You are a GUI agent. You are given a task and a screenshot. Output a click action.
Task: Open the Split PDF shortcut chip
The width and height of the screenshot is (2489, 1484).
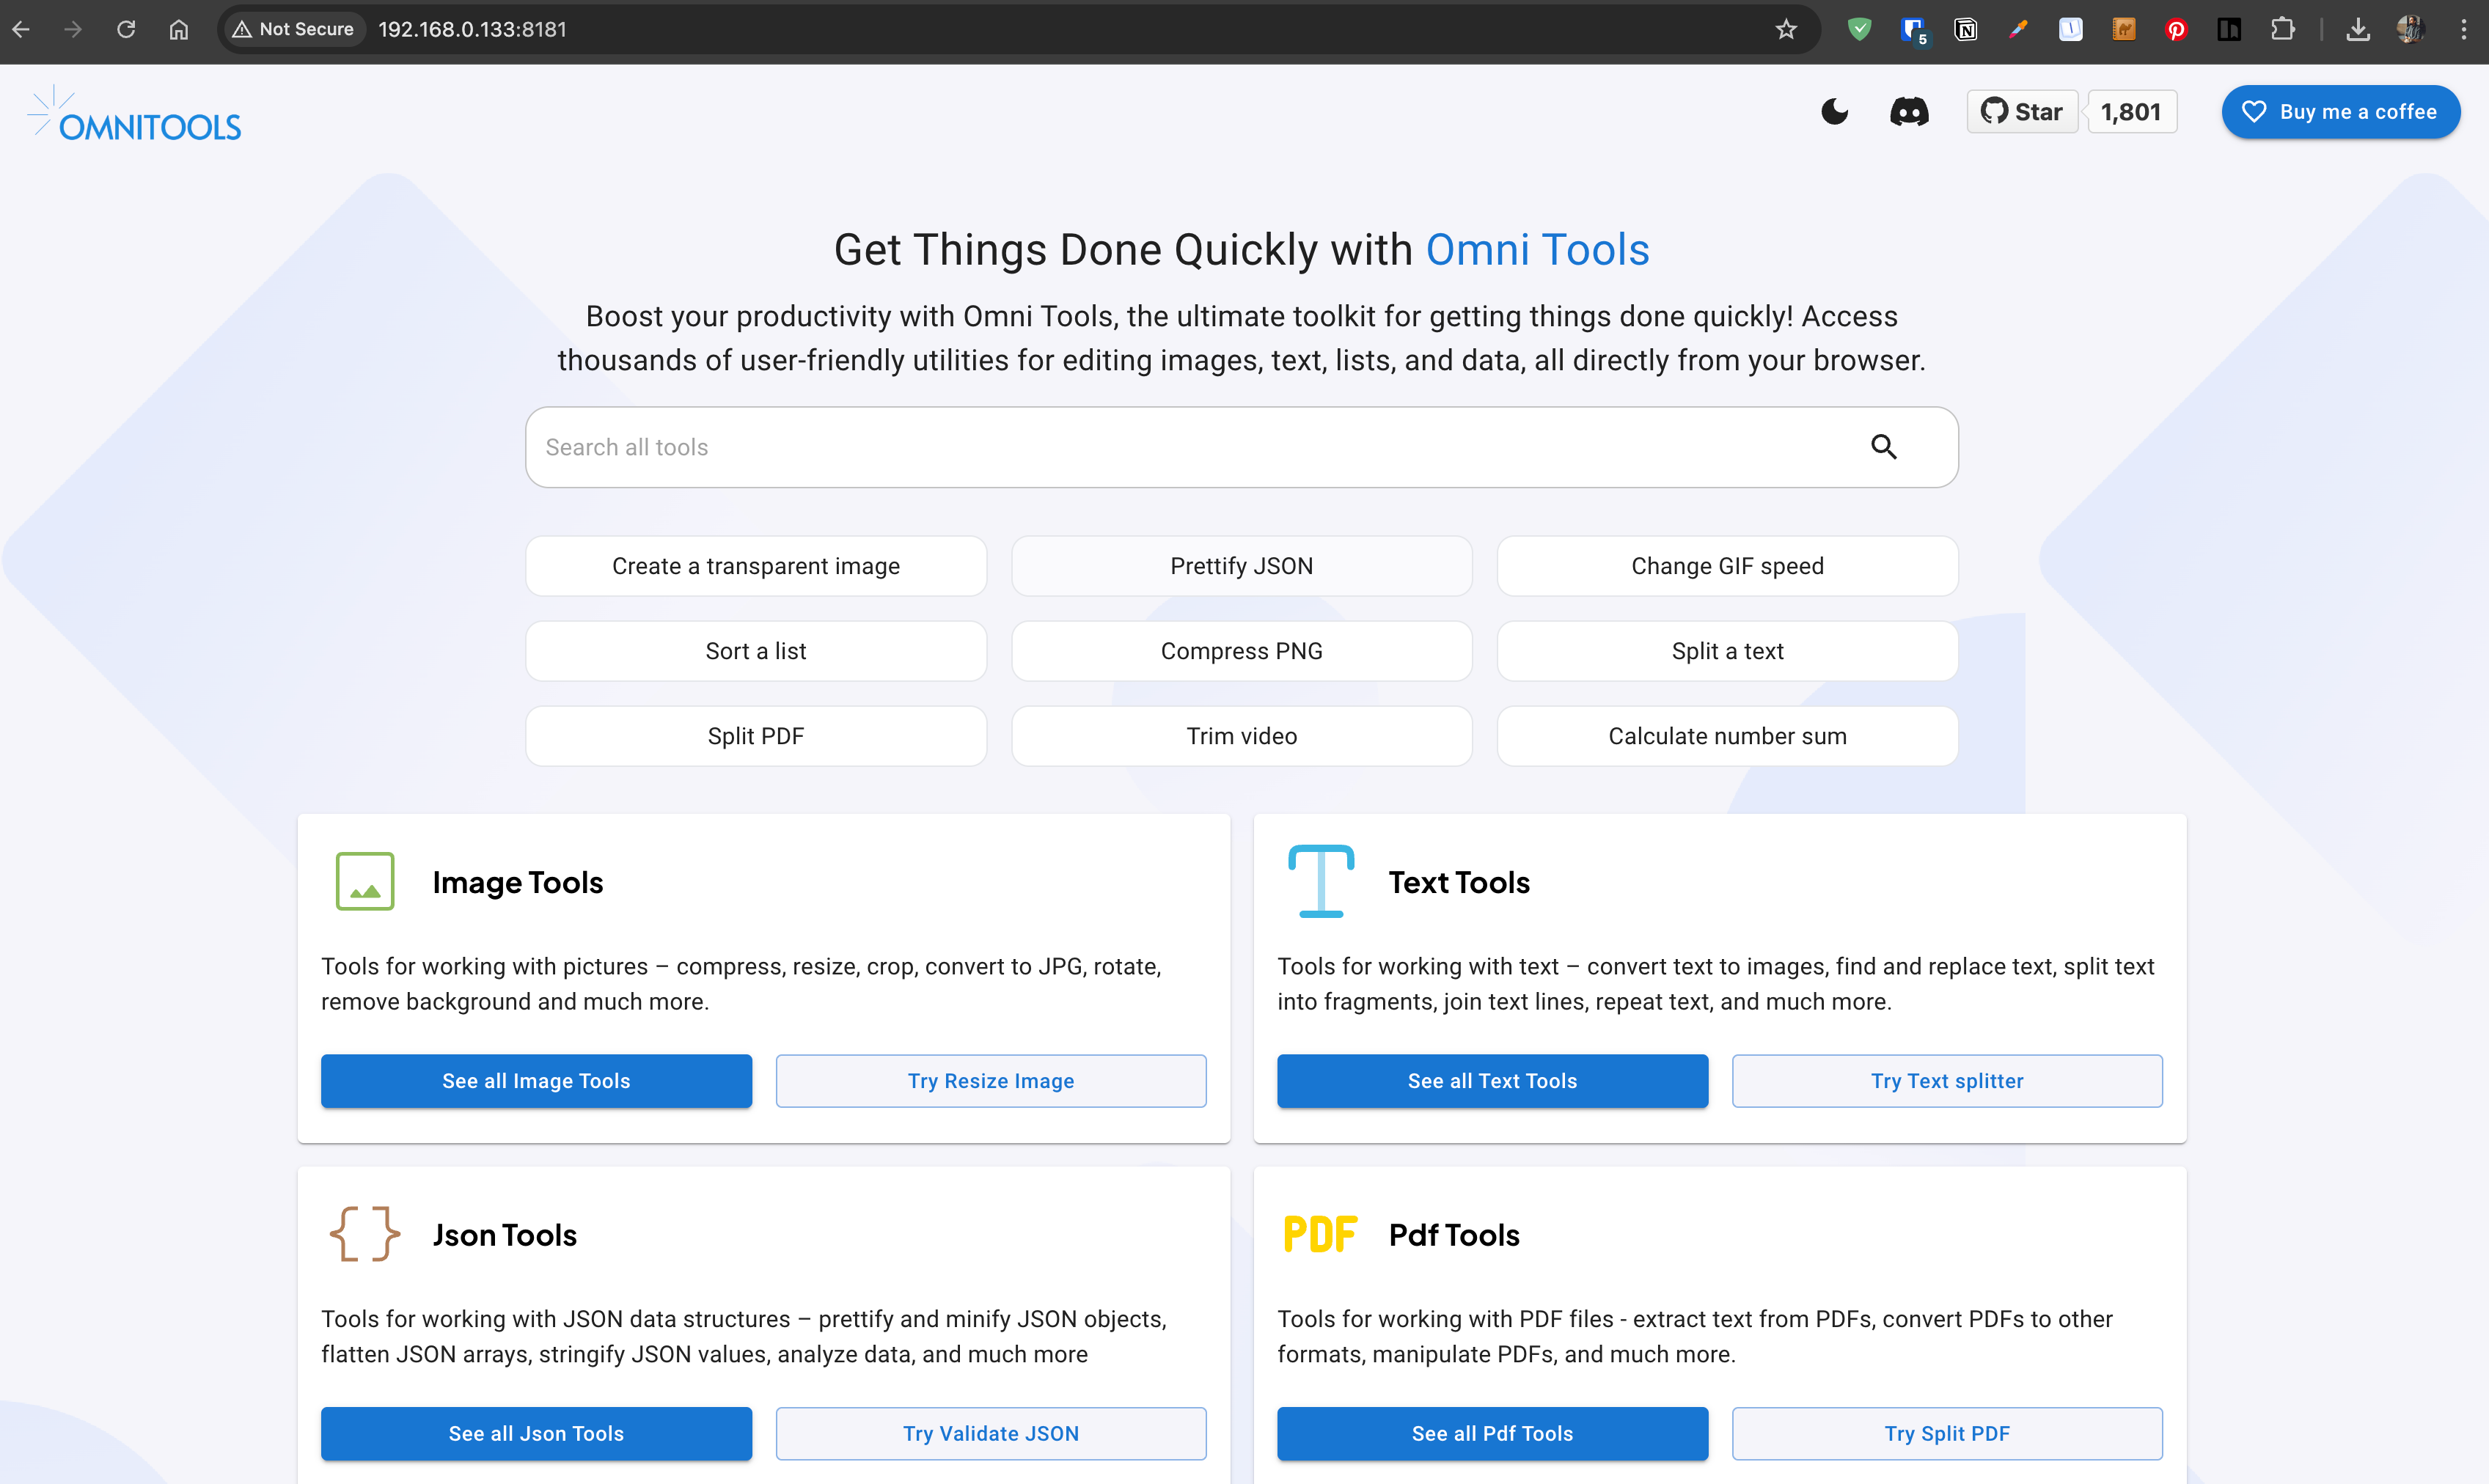click(756, 736)
